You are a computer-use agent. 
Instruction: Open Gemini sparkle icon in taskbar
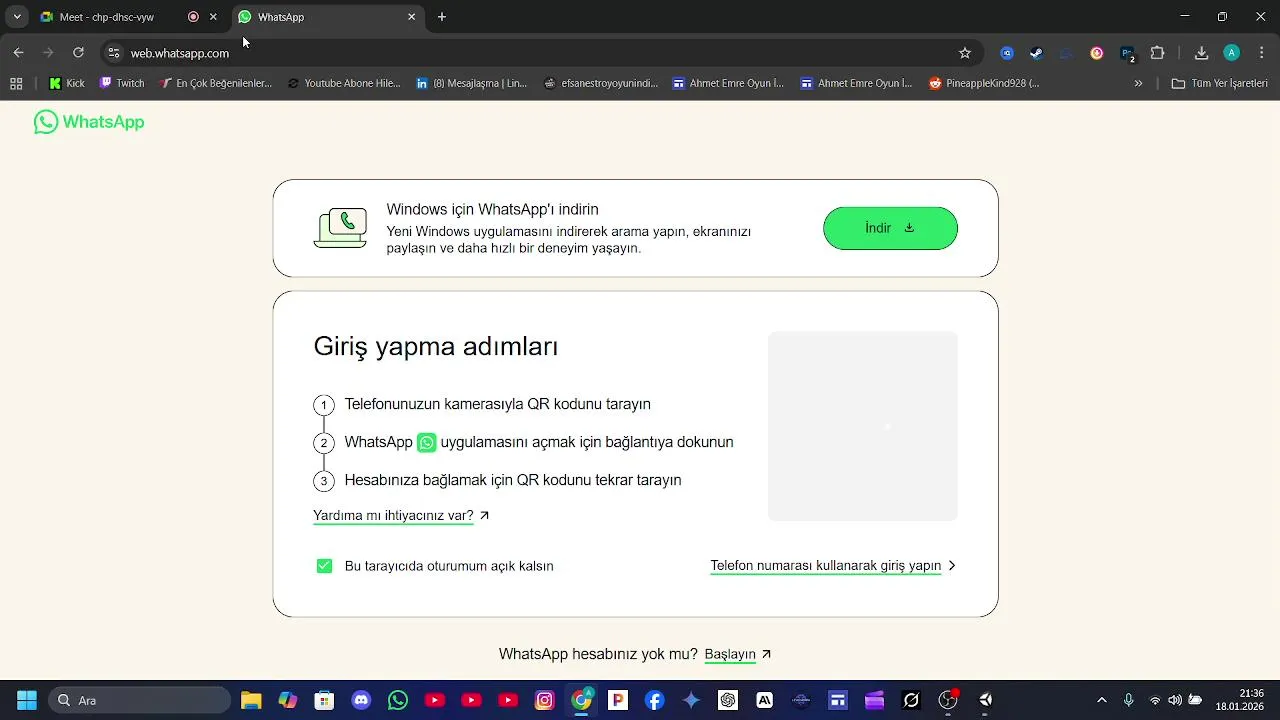[691, 700]
